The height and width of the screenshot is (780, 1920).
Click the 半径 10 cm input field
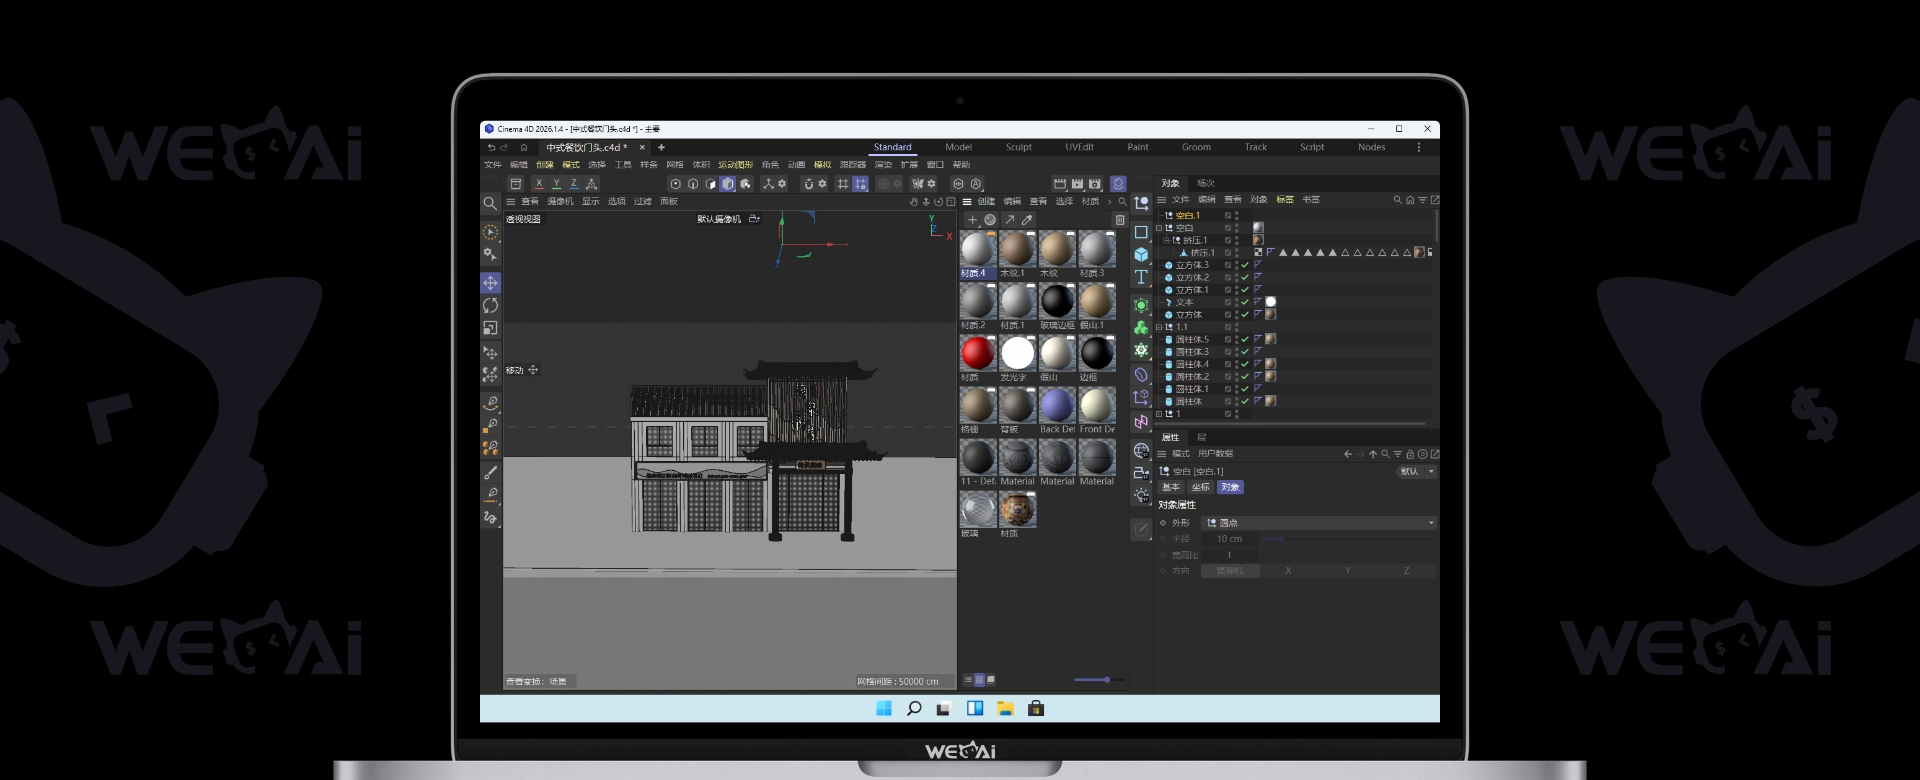(1229, 539)
